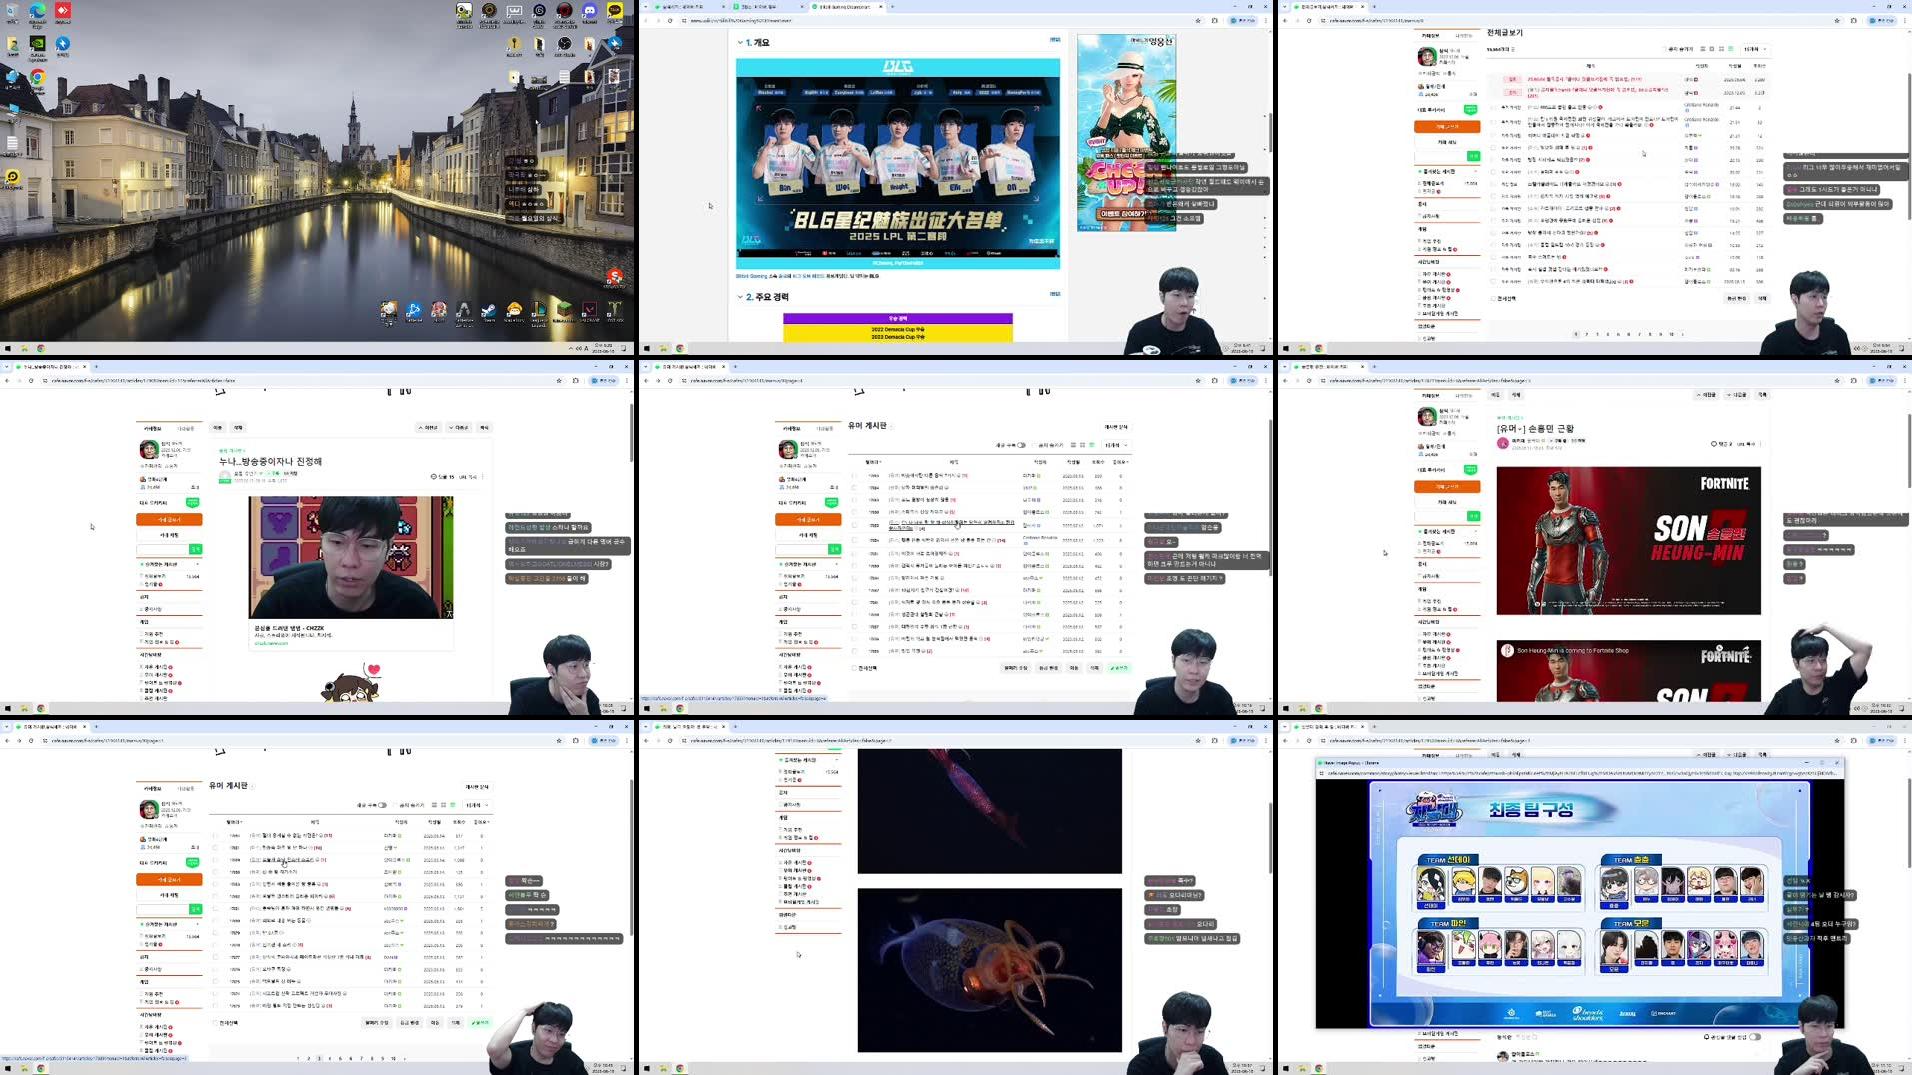Select the active BLG tab in wiki window
The width and height of the screenshot is (1912, 1075).
848,6
